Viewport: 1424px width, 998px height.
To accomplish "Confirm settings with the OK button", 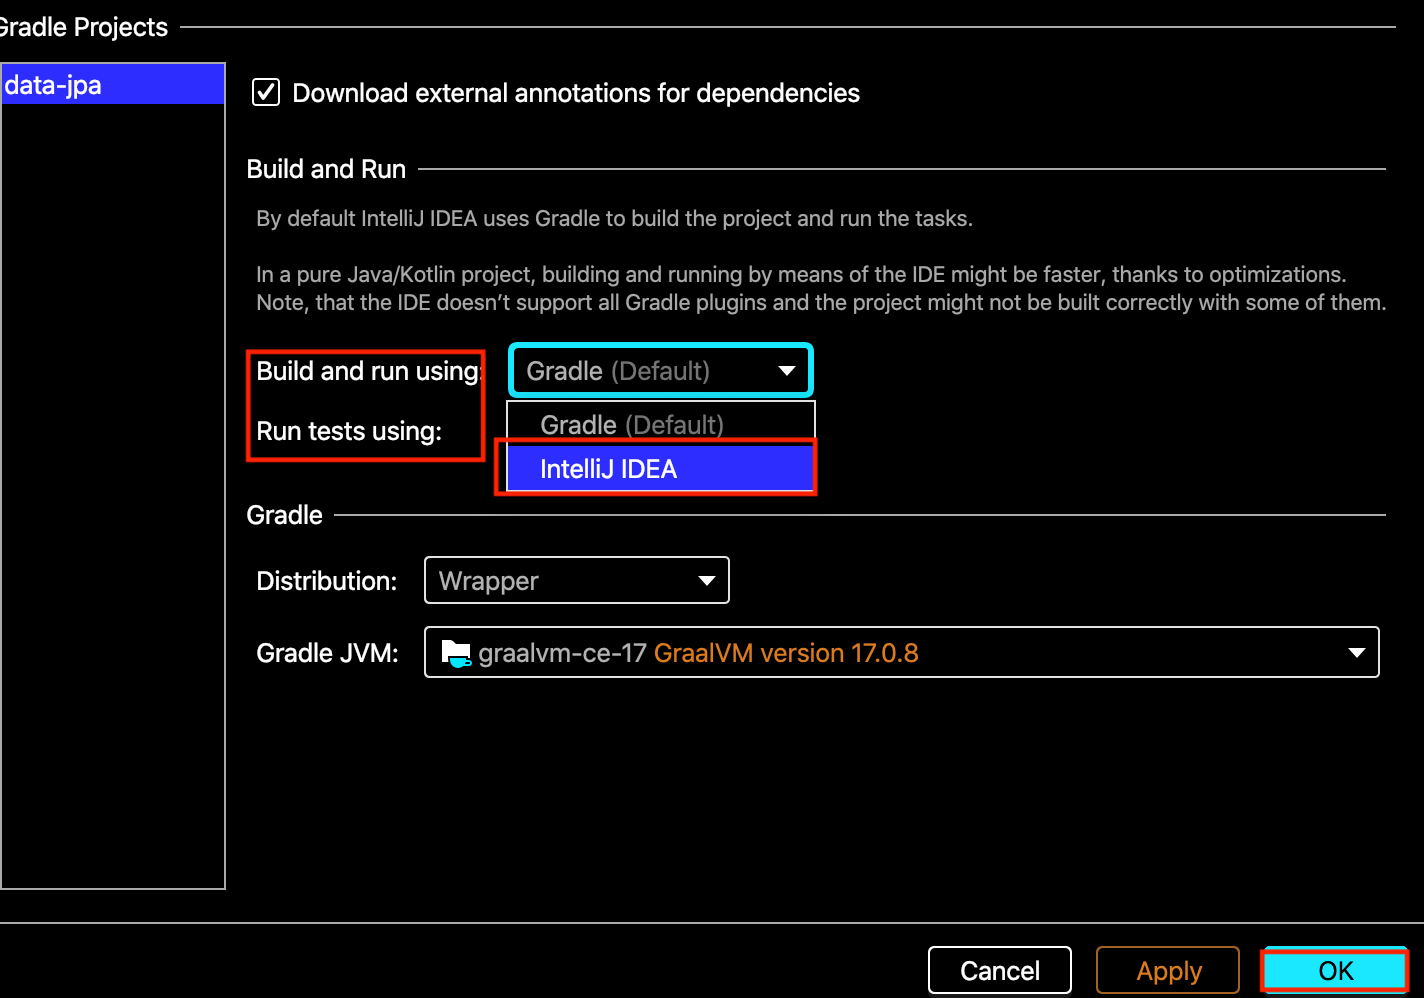I will pos(1336,970).
